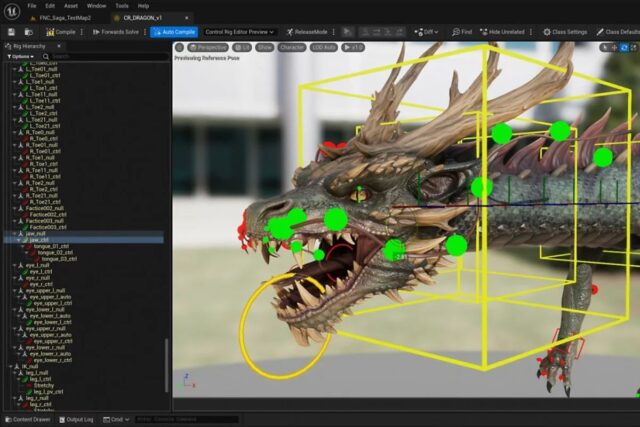Open the Rig Hierarchy Options dropdown
Viewport: 640px width, 427px height.
(x=22, y=57)
